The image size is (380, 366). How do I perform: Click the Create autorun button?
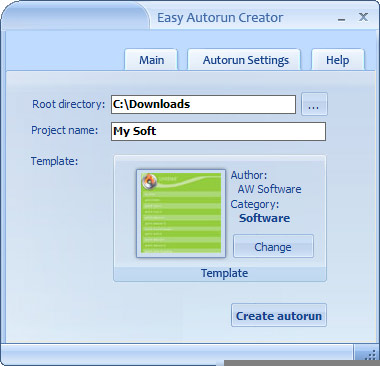pos(279,315)
